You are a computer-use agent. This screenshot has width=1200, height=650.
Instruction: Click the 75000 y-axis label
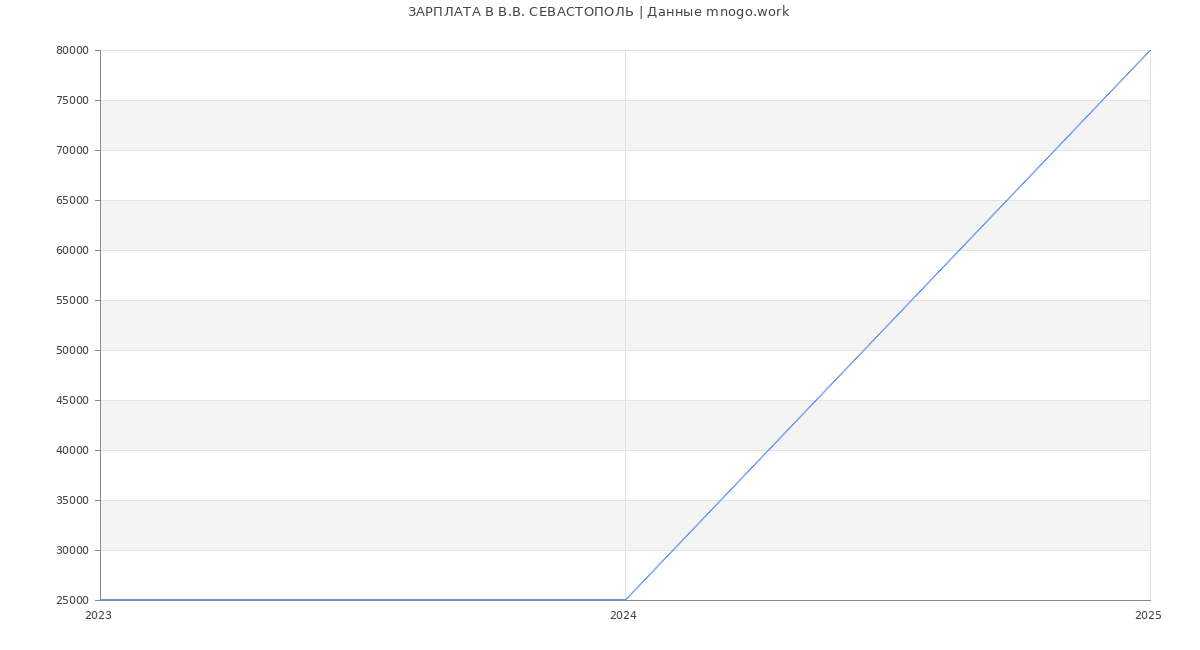(72, 101)
